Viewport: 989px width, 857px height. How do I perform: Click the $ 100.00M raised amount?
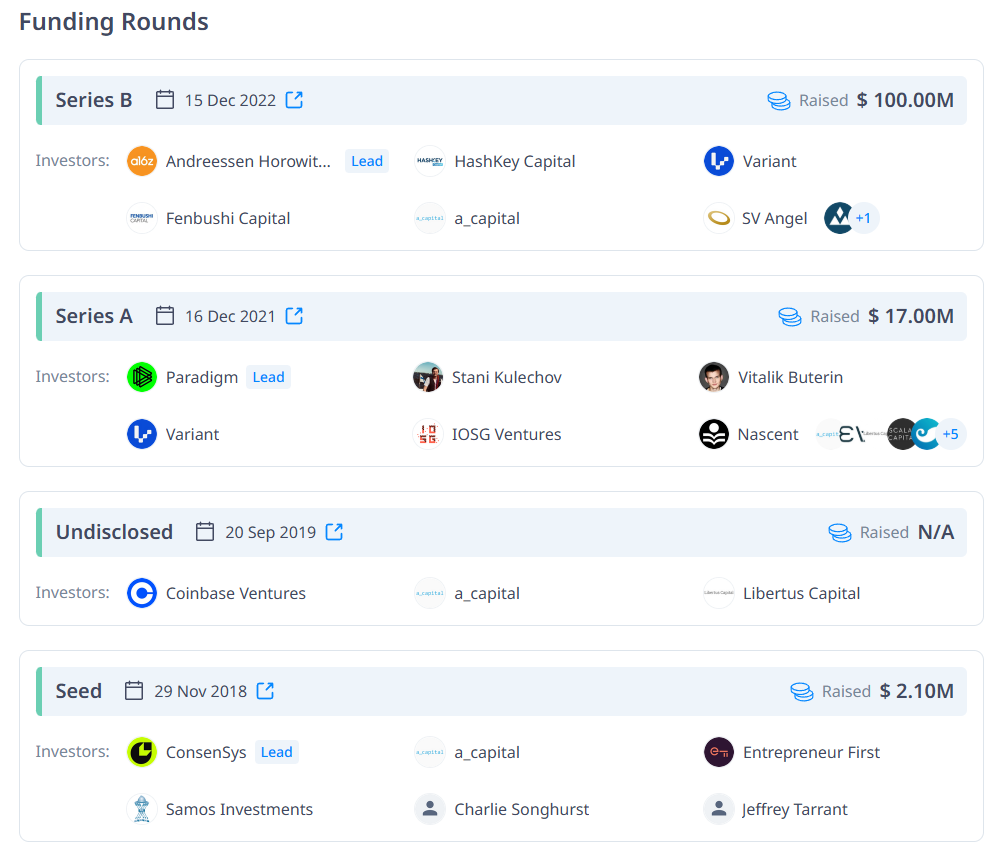click(905, 100)
